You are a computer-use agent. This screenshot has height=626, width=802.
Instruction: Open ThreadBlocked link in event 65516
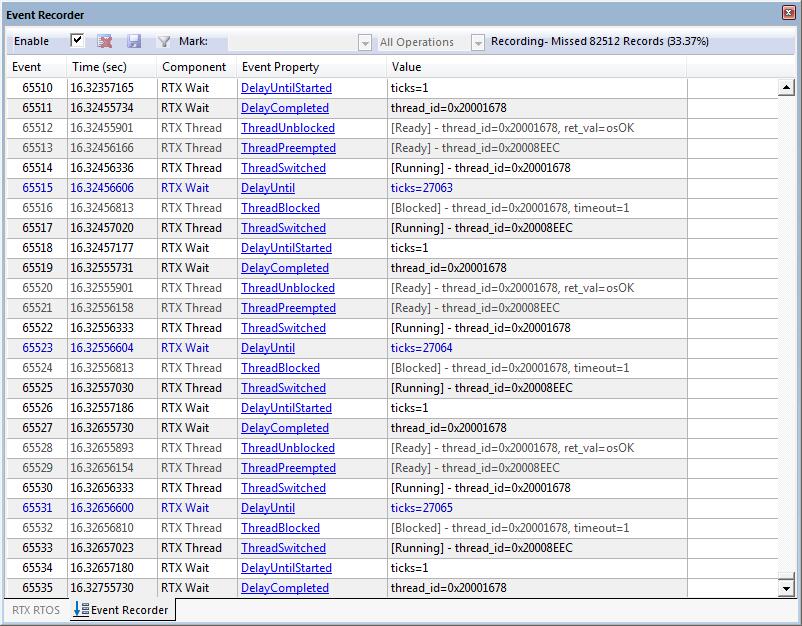pyautogui.click(x=280, y=208)
